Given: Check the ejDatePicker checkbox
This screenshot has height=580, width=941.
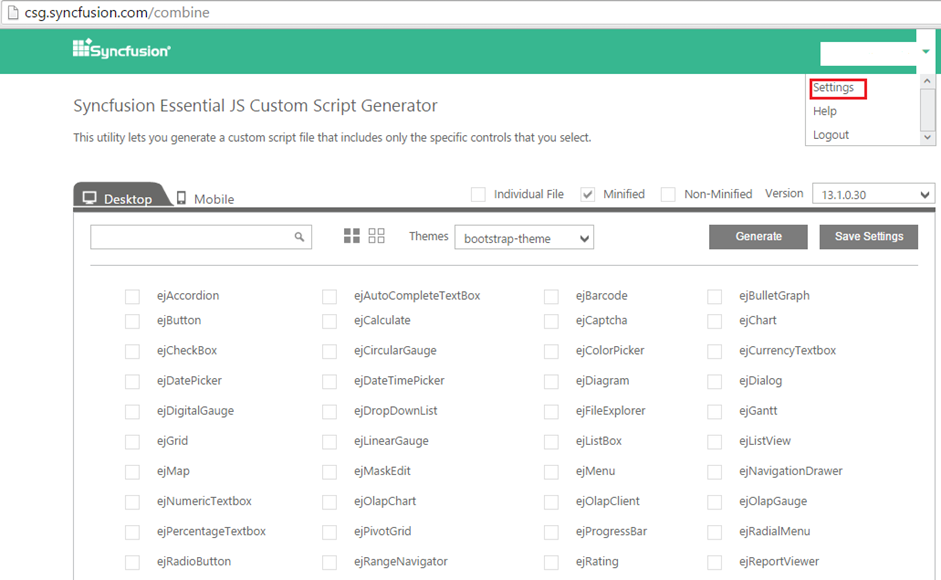Looking at the screenshot, I should point(132,381).
